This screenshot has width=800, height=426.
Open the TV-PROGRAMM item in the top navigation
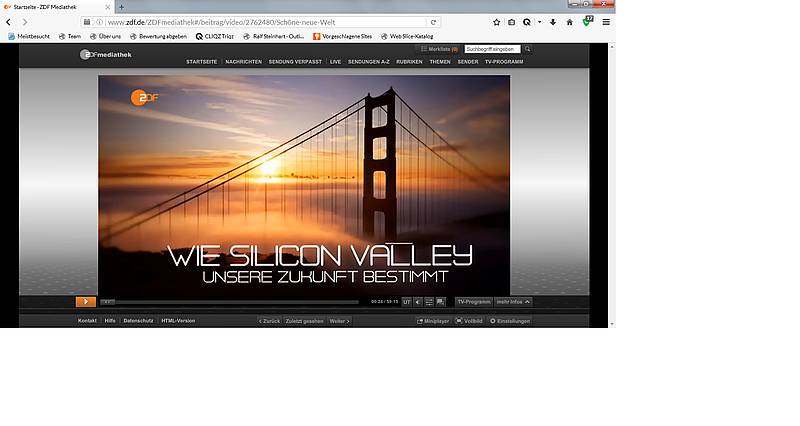tap(504, 62)
